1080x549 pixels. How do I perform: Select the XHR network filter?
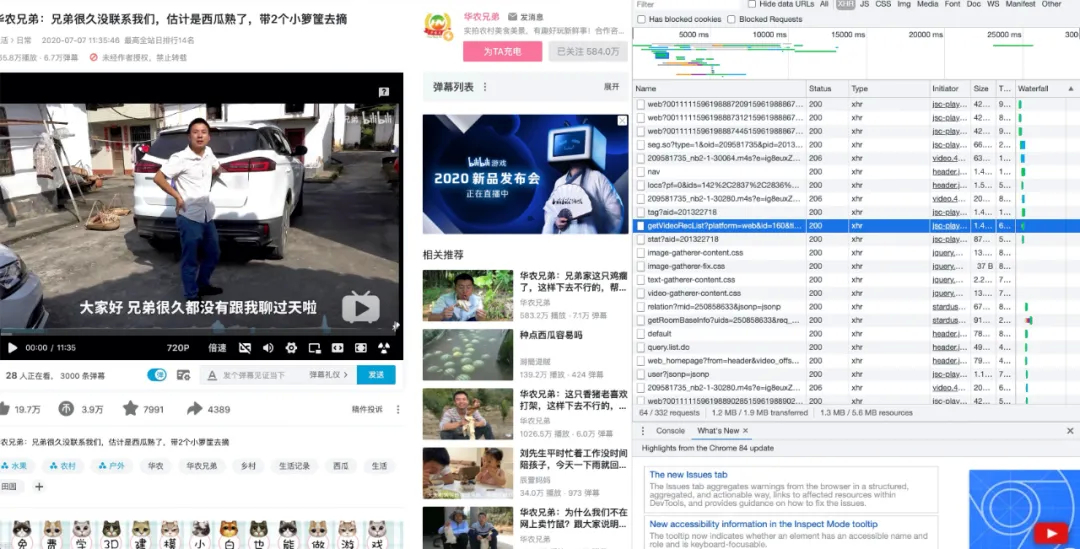[845, 4]
